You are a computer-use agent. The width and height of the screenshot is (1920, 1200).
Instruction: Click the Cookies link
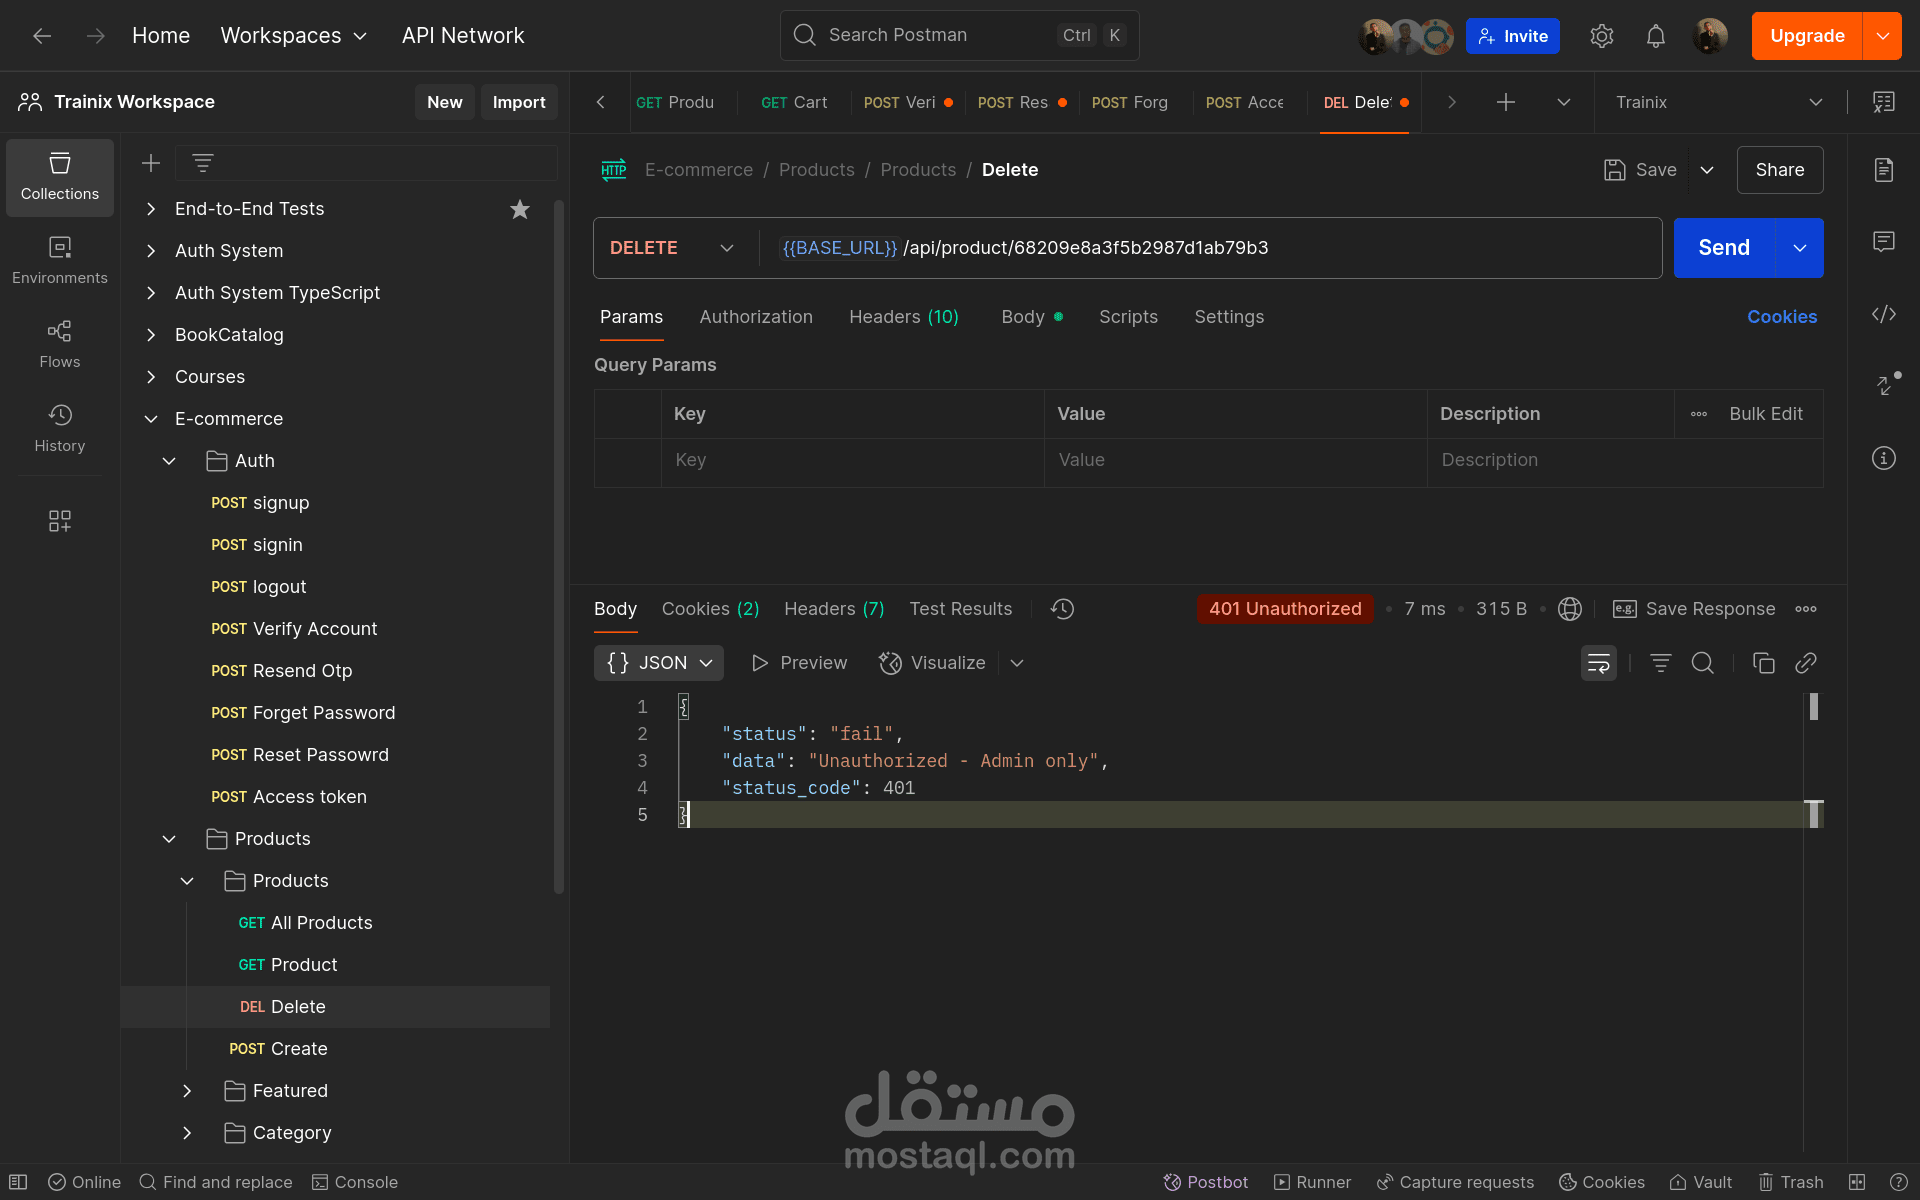point(1781,317)
